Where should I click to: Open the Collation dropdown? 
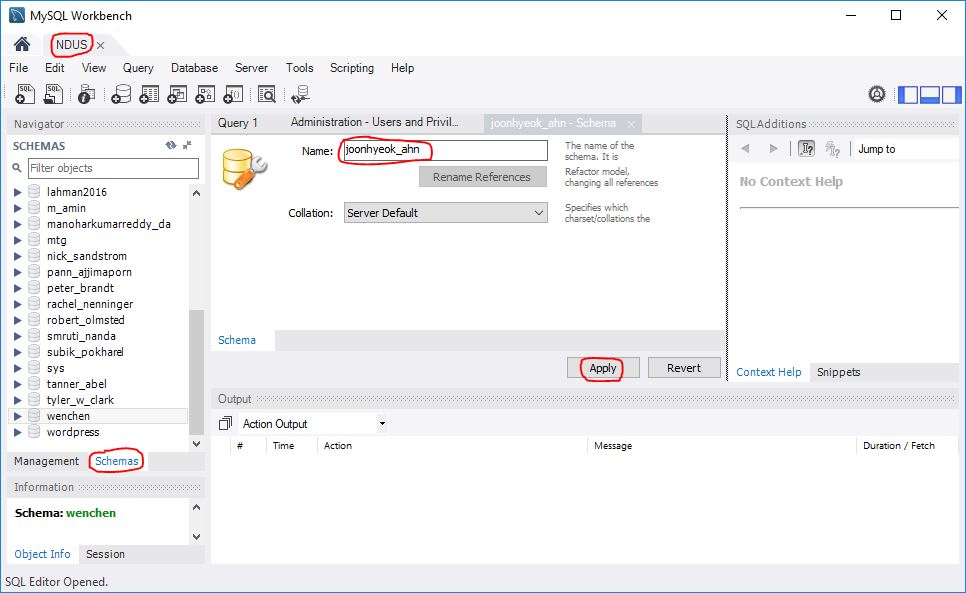click(445, 213)
